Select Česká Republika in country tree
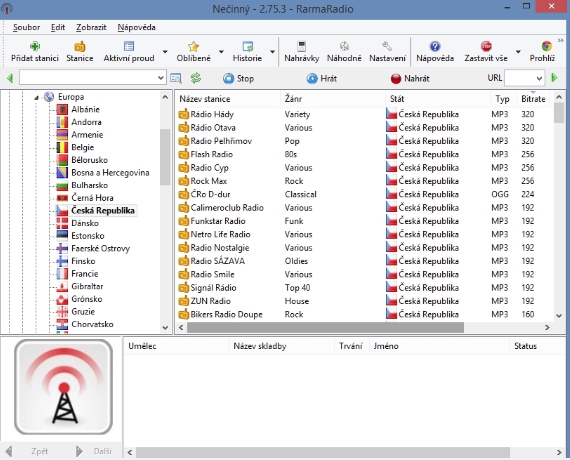This screenshot has width=570, height=460. point(103,211)
